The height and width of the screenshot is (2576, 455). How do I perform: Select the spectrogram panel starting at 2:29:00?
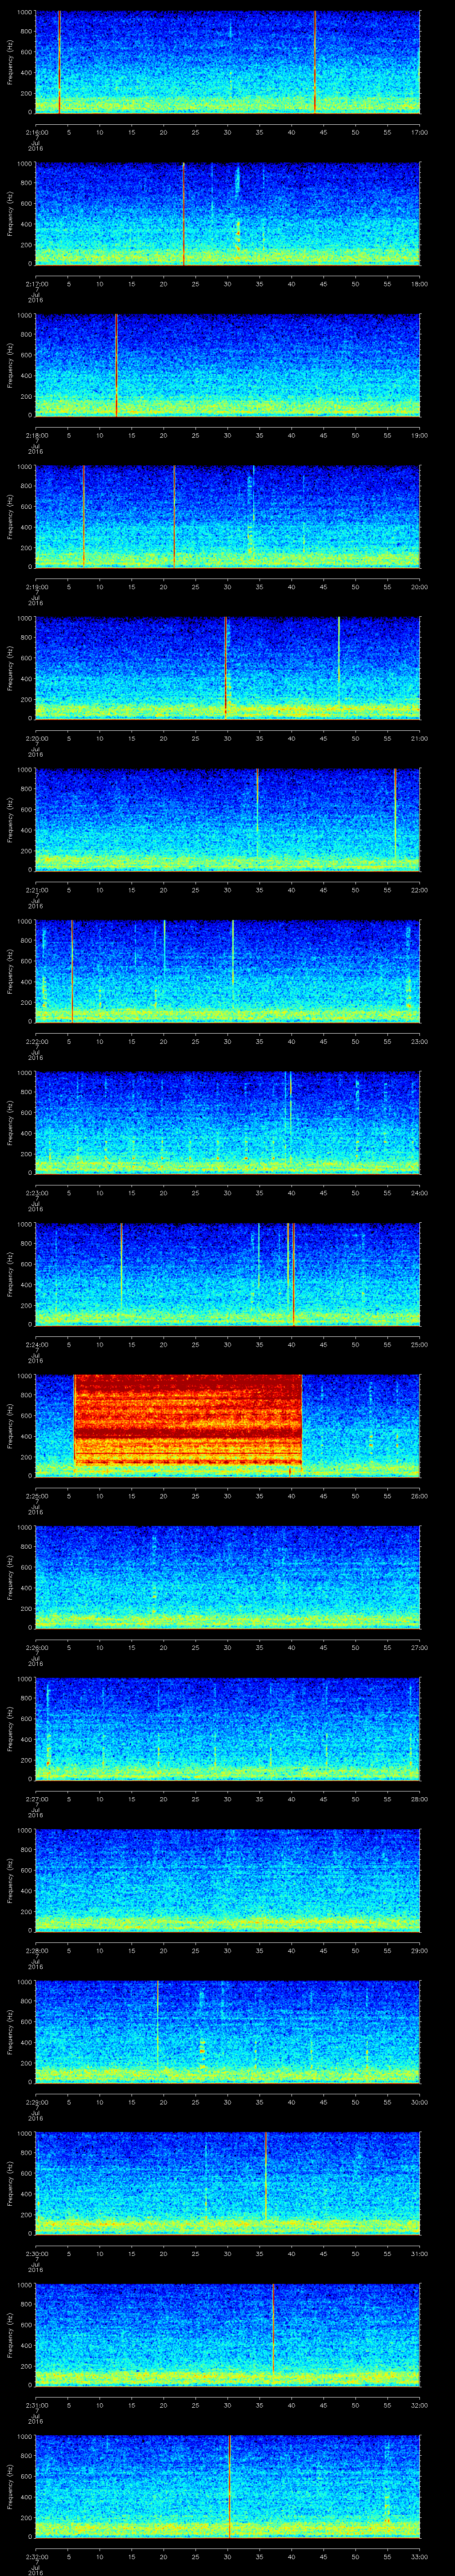[227, 2032]
